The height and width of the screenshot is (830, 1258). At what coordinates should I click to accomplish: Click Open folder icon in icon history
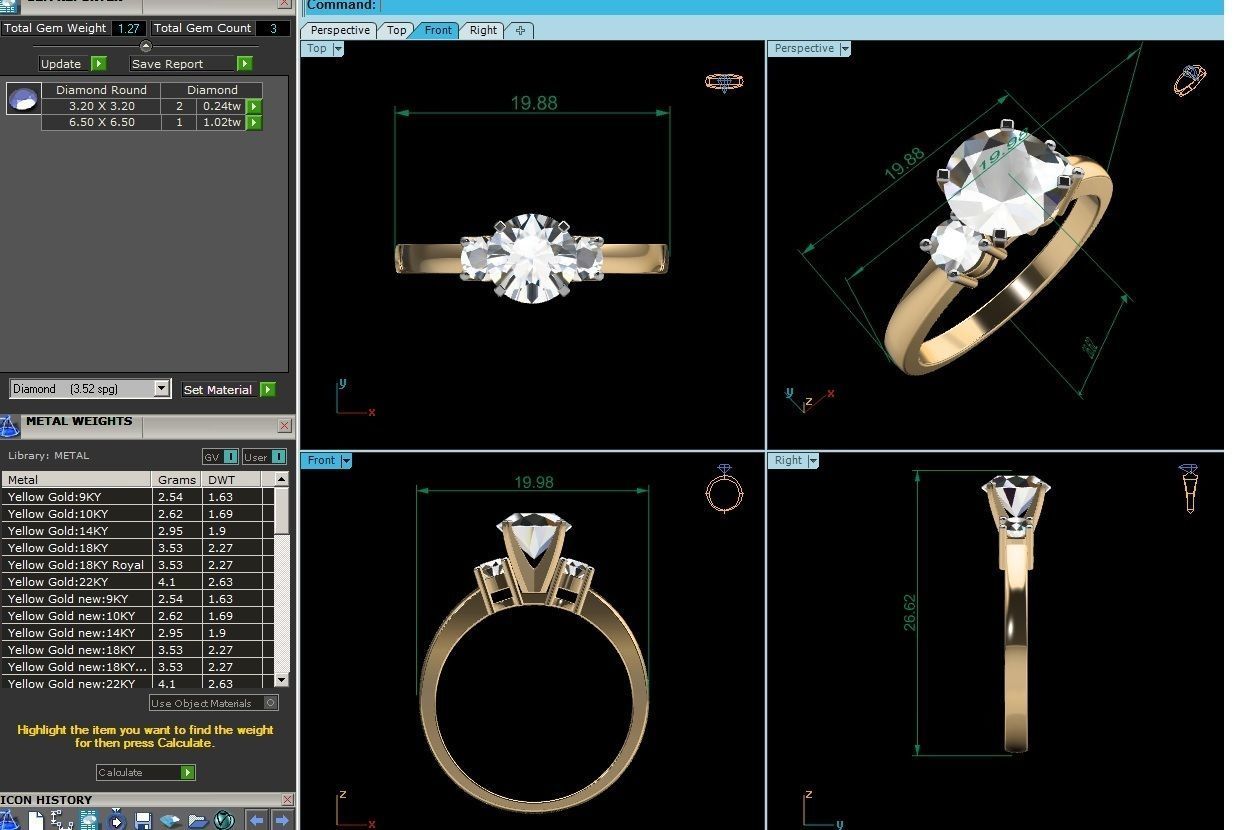[197, 820]
